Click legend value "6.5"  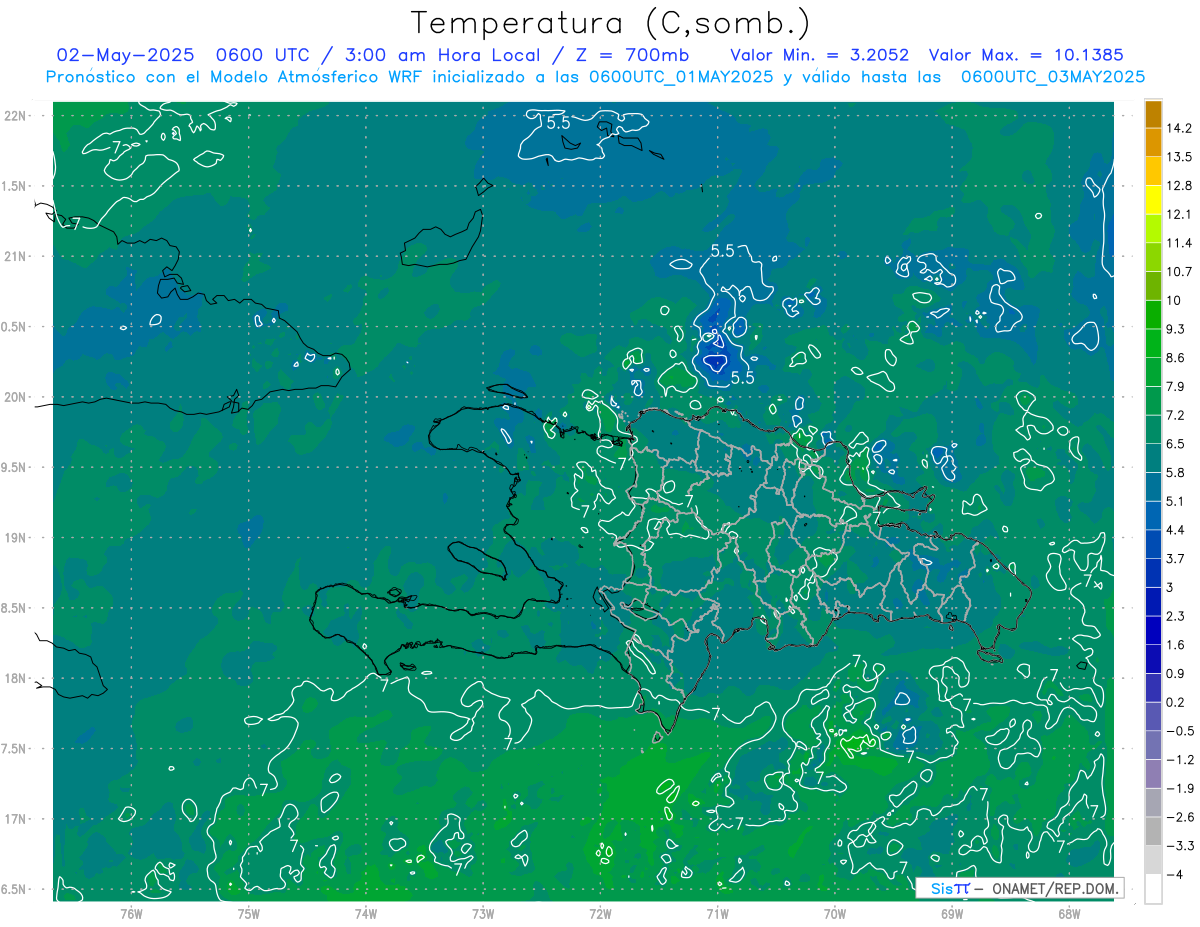coord(1176,444)
